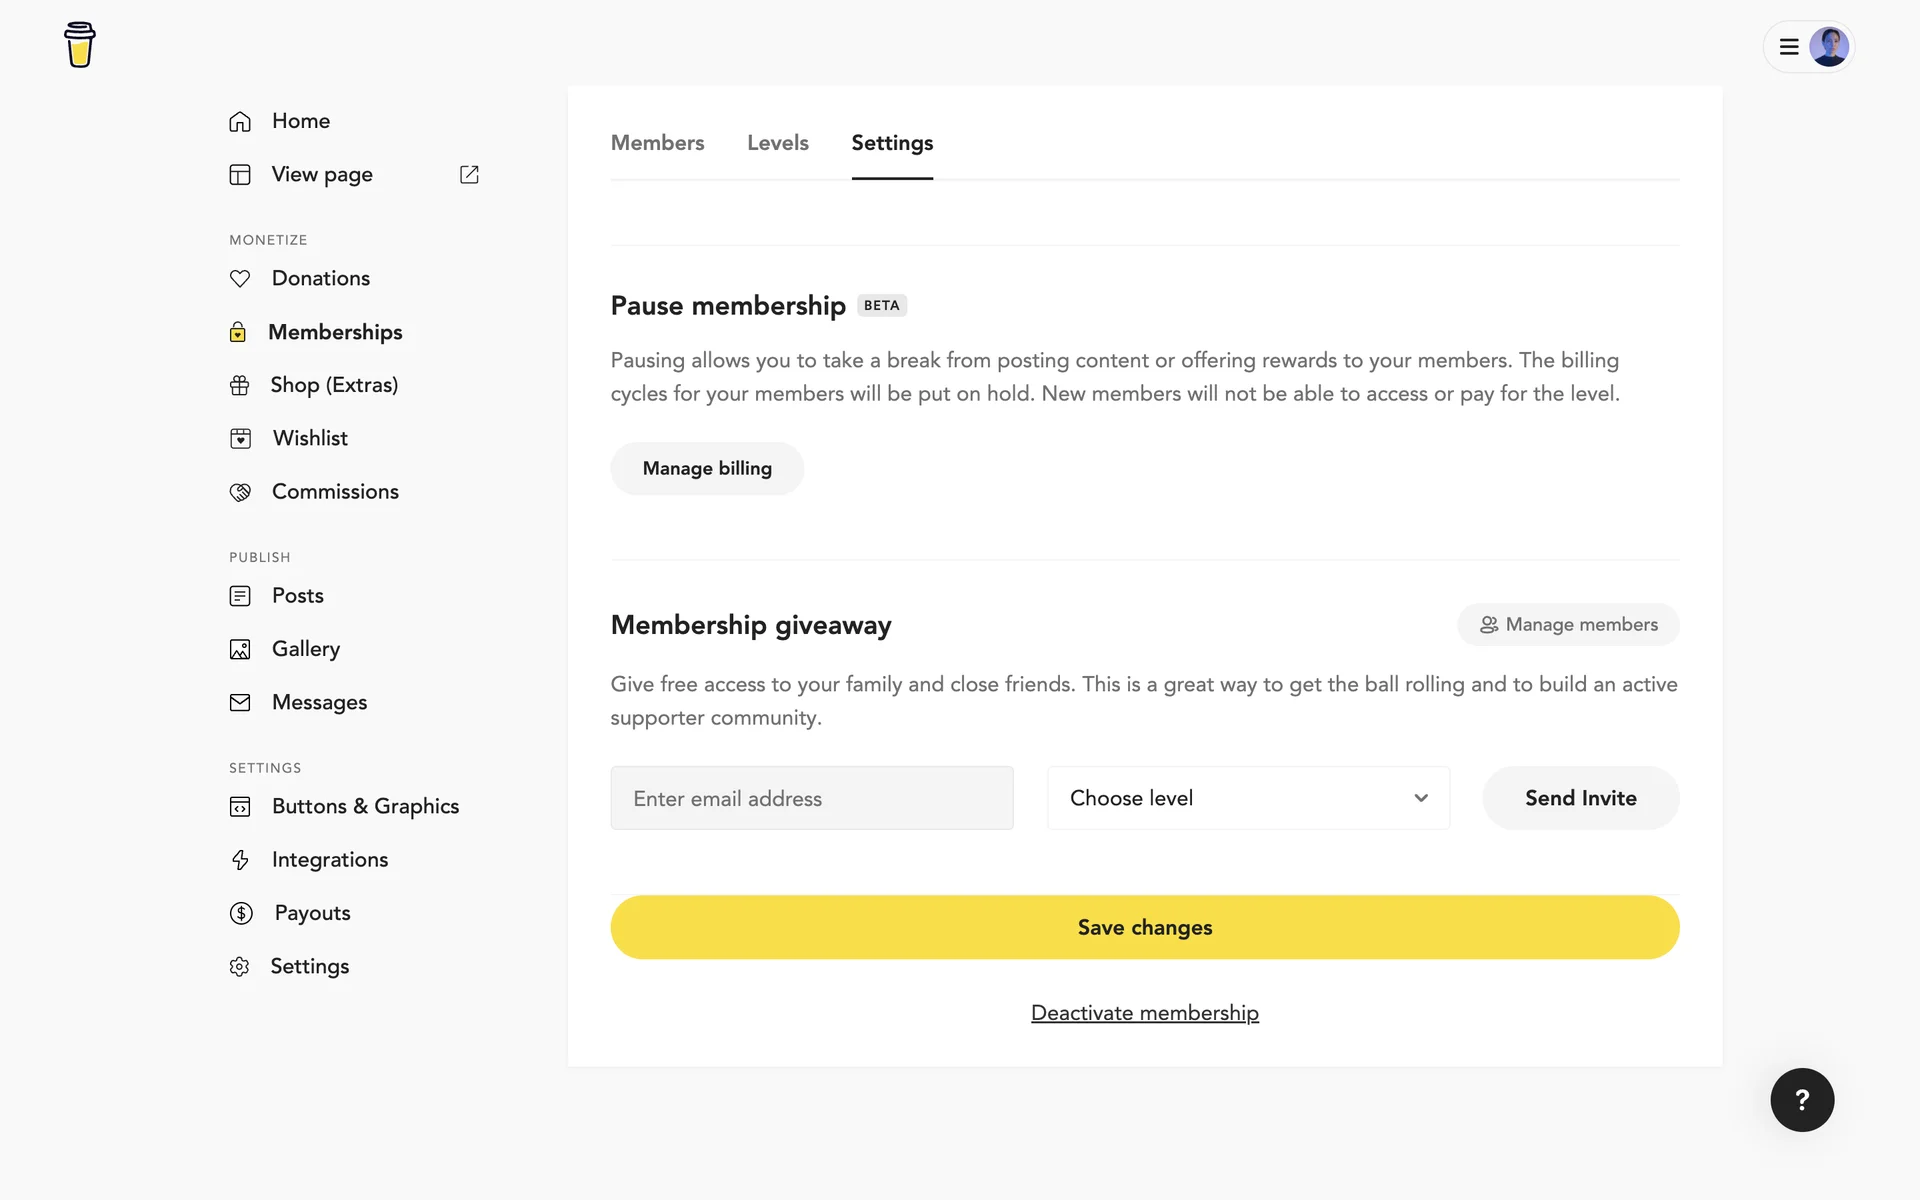
Task: Click the Payouts dollar icon
Action: point(241,913)
